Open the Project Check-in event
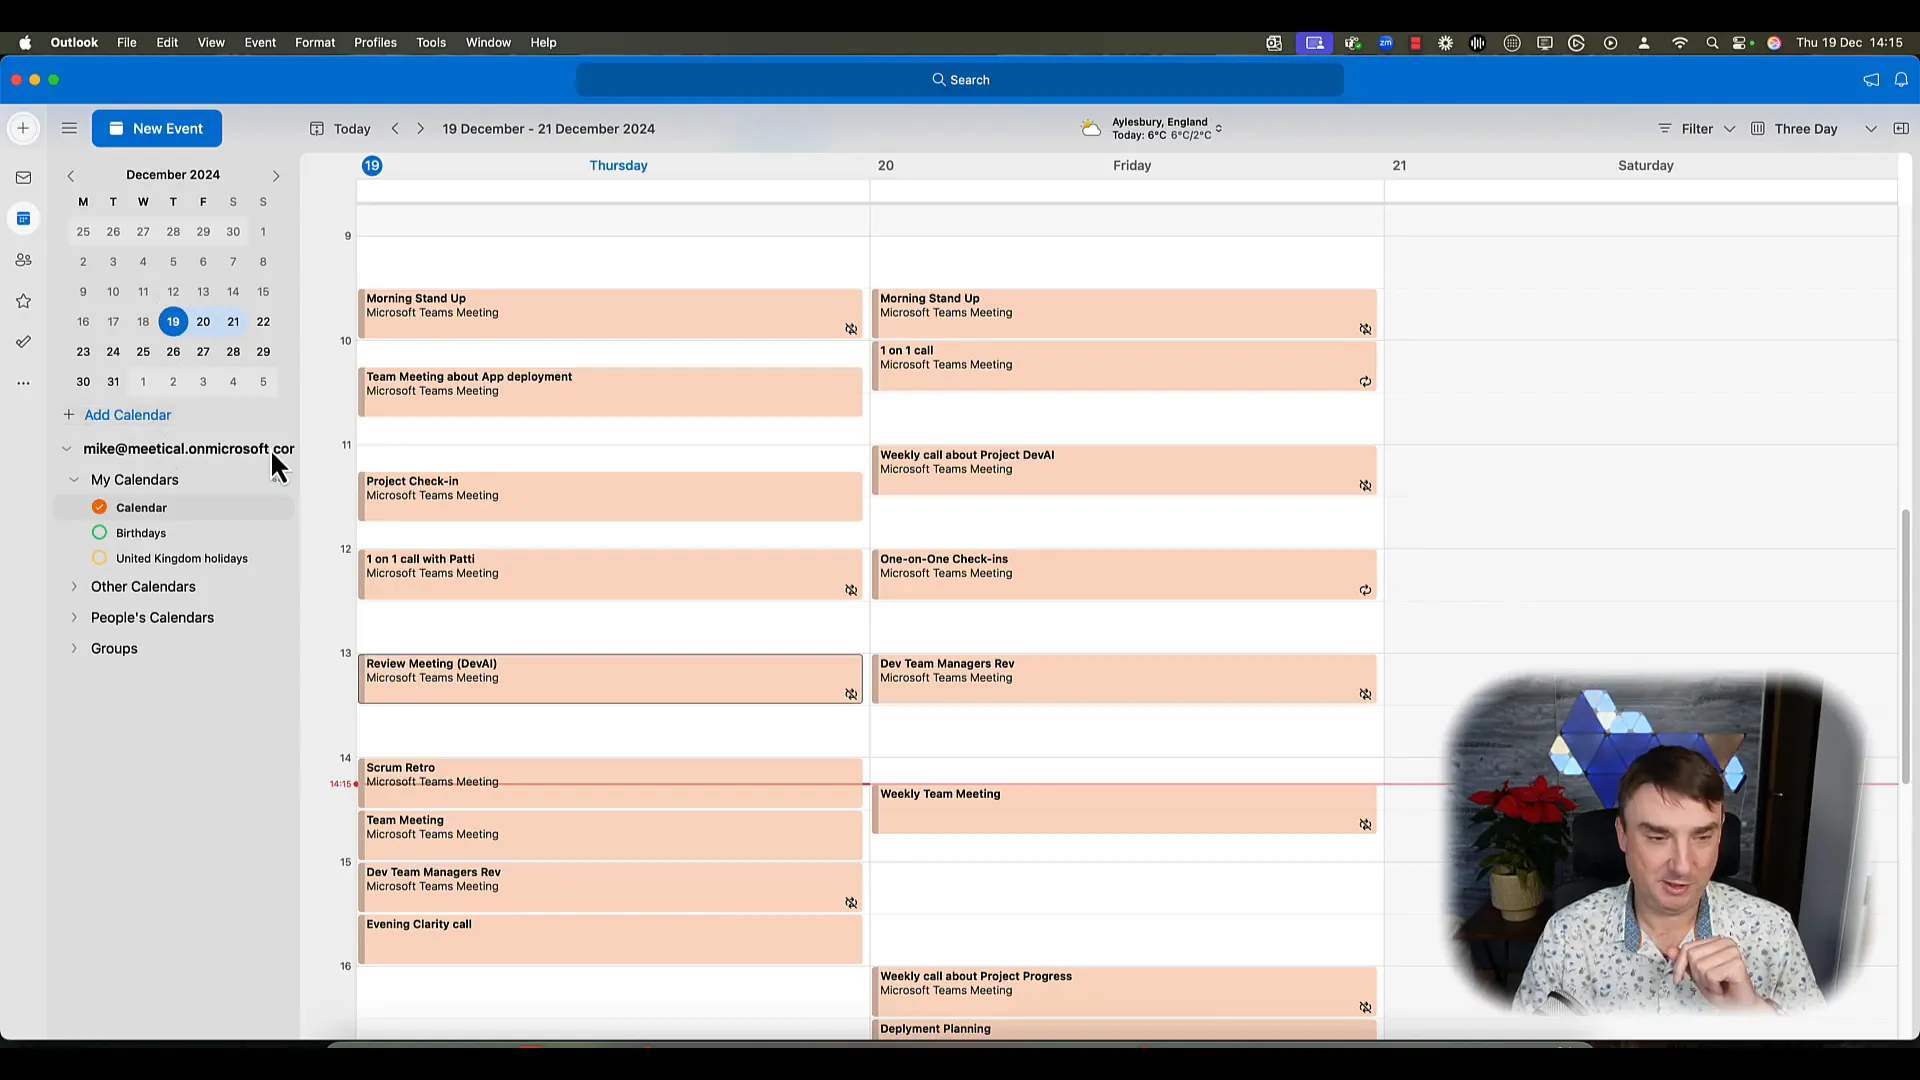 pyautogui.click(x=610, y=497)
